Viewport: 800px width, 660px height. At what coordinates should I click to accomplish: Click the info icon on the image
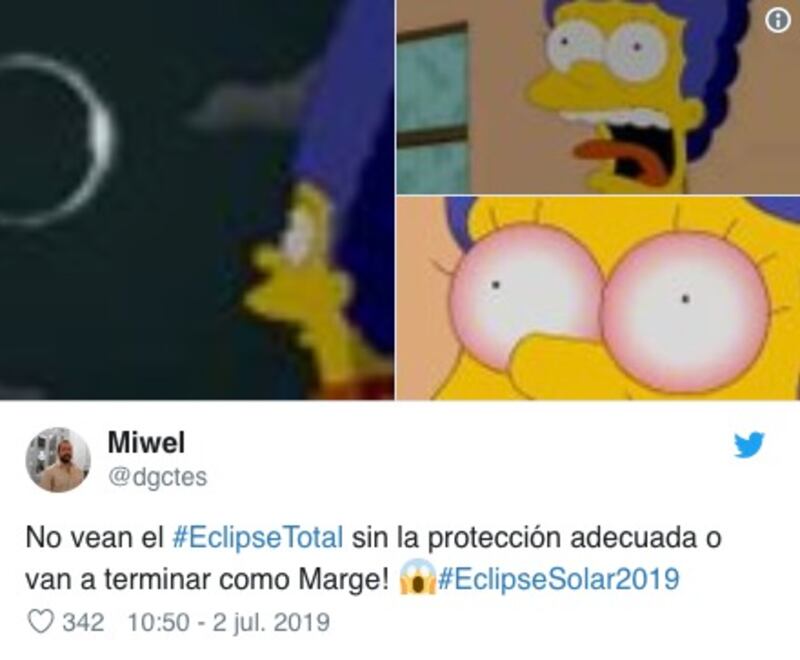pos(778,21)
